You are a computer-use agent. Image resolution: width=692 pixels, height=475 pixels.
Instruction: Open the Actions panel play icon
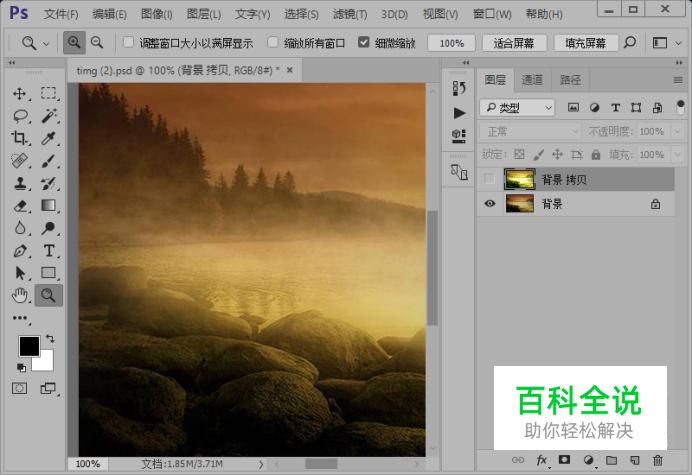coord(459,113)
